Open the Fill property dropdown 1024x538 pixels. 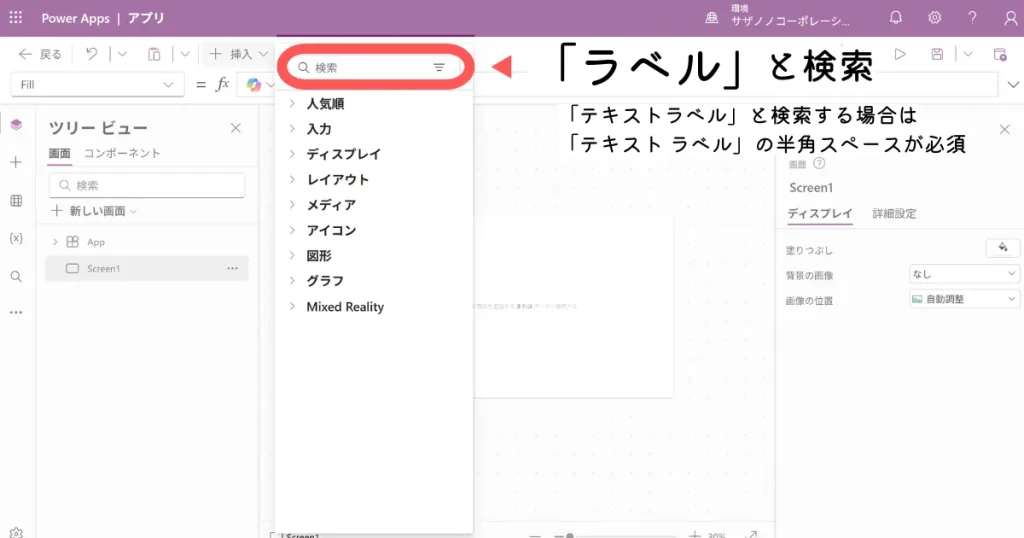pos(97,85)
